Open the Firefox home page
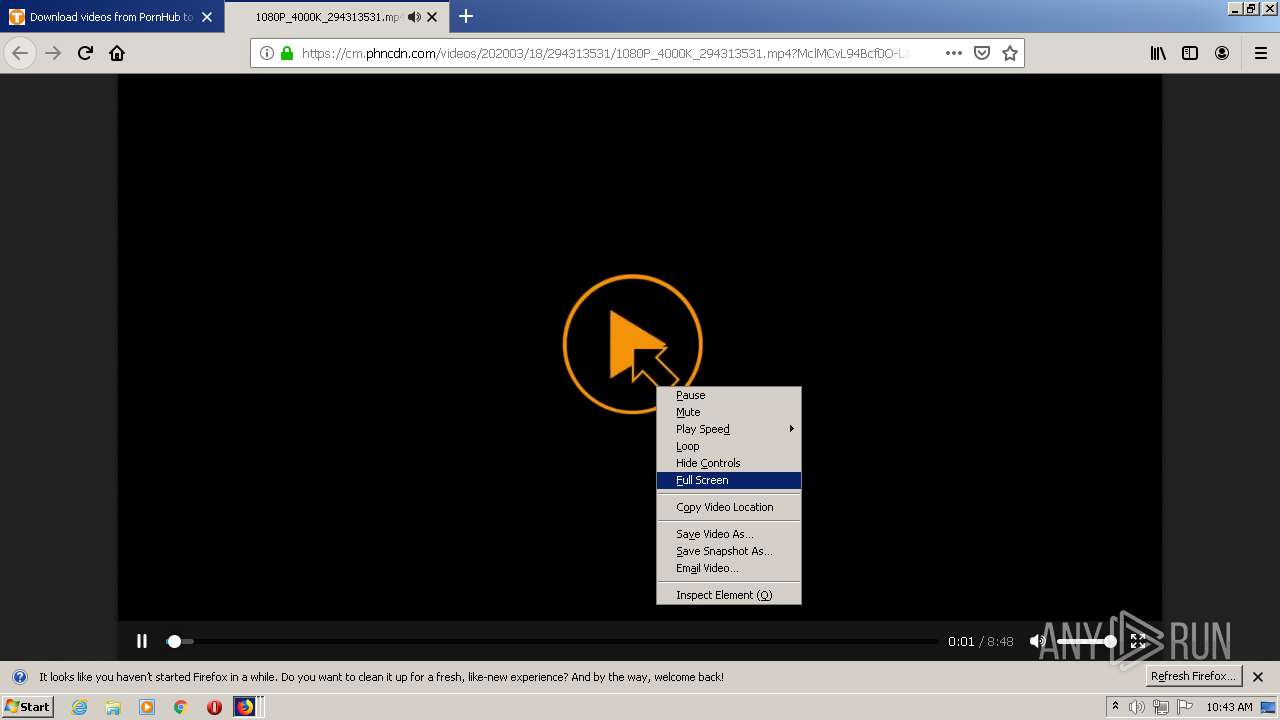 (x=117, y=53)
